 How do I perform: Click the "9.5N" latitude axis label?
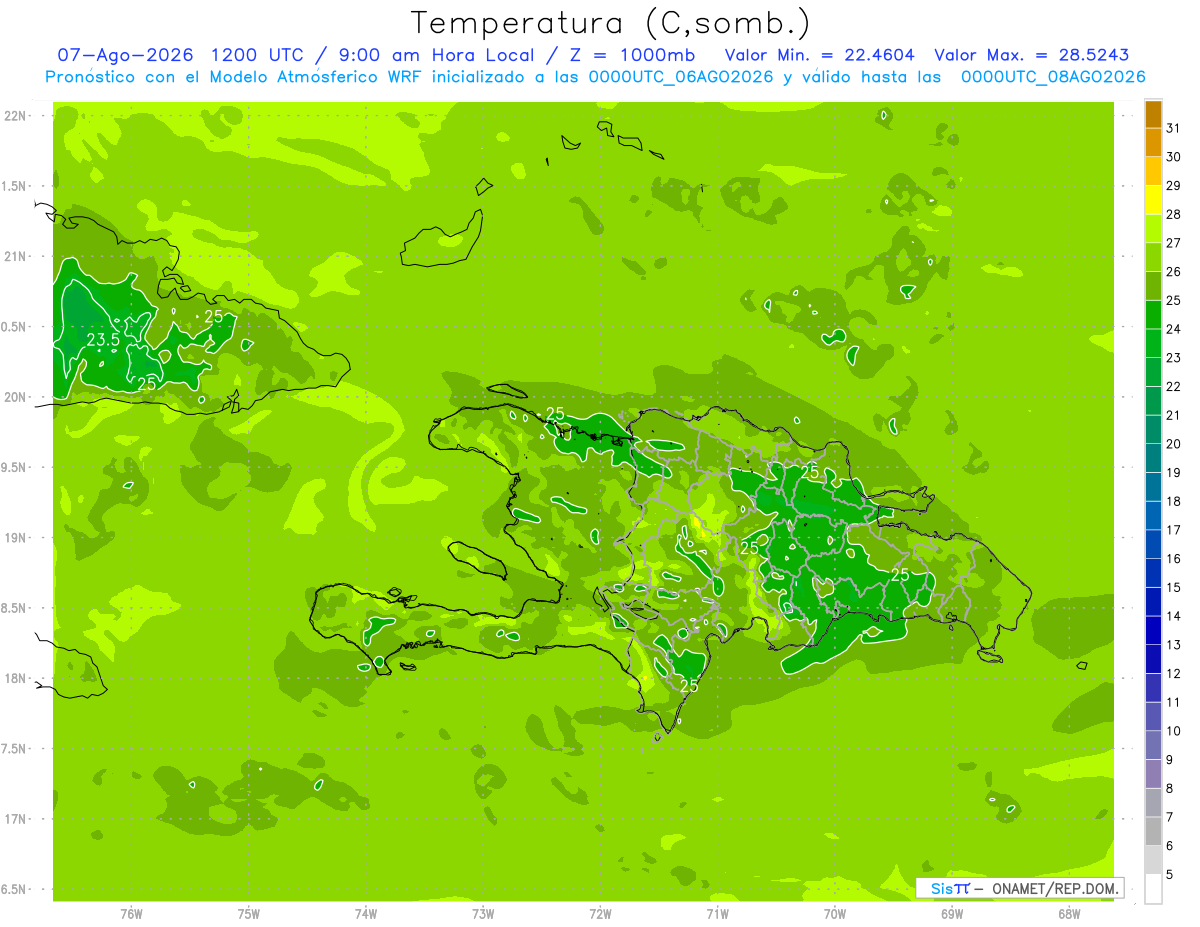[x=14, y=467]
